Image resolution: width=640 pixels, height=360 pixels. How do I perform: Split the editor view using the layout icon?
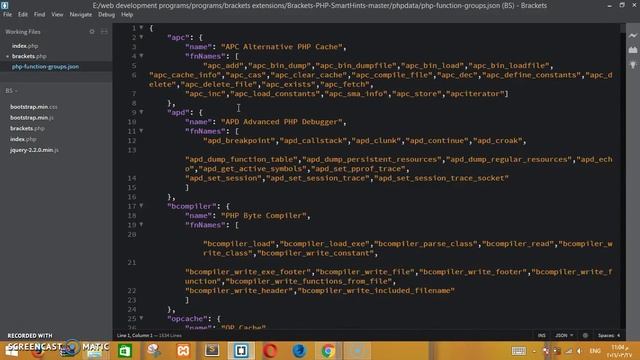tap(104, 31)
